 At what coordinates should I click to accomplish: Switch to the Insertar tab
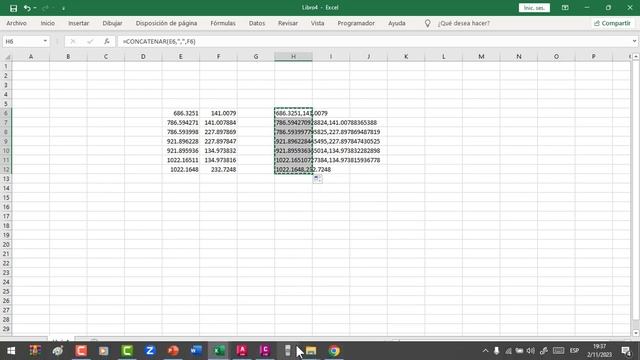(78, 23)
